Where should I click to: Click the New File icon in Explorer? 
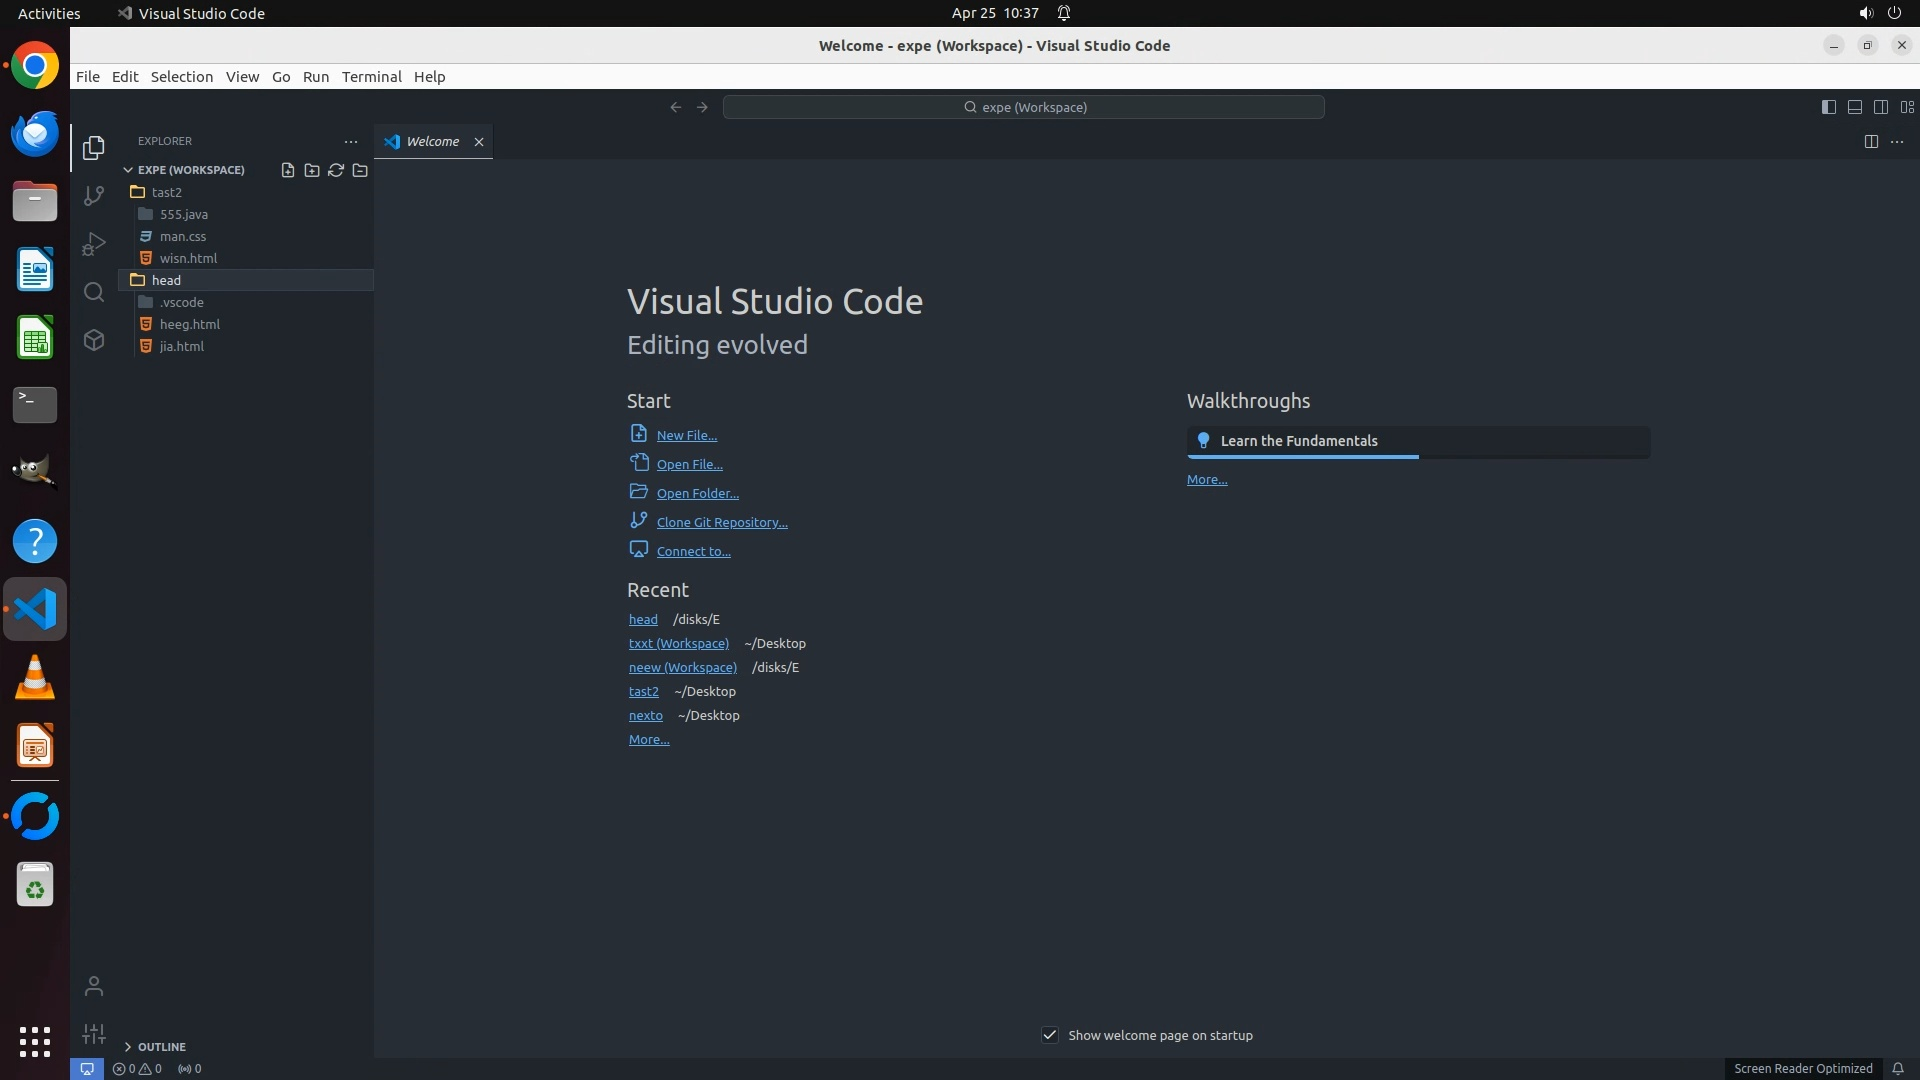click(x=288, y=170)
